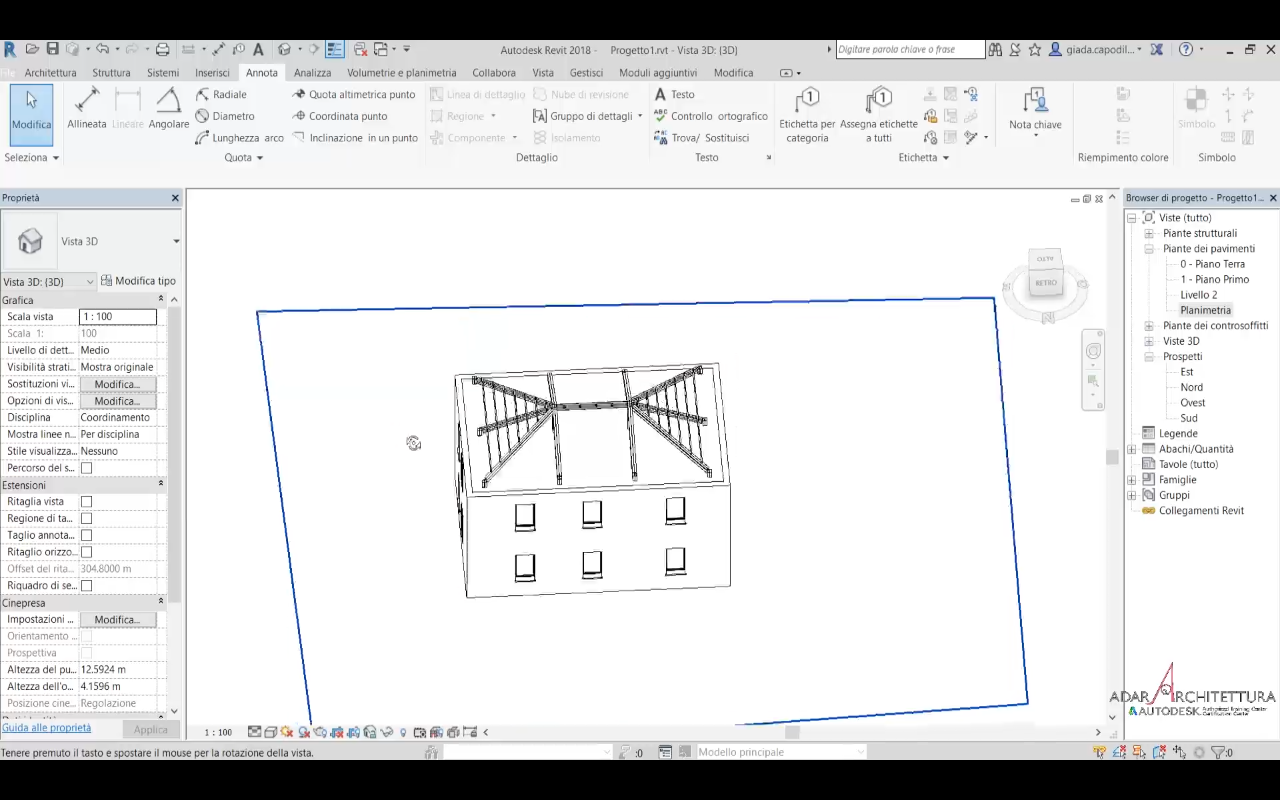Enable the Ritaglia vista checkbox
Viewport: 1280px width, 800px height.
86,502
